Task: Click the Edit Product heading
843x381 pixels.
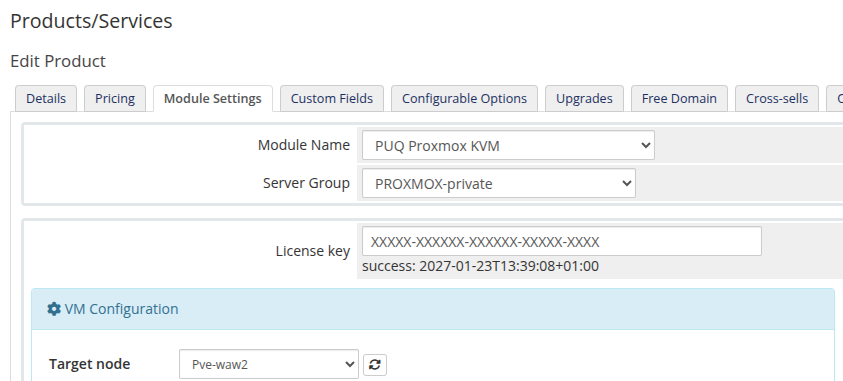Action: [58, 61]
